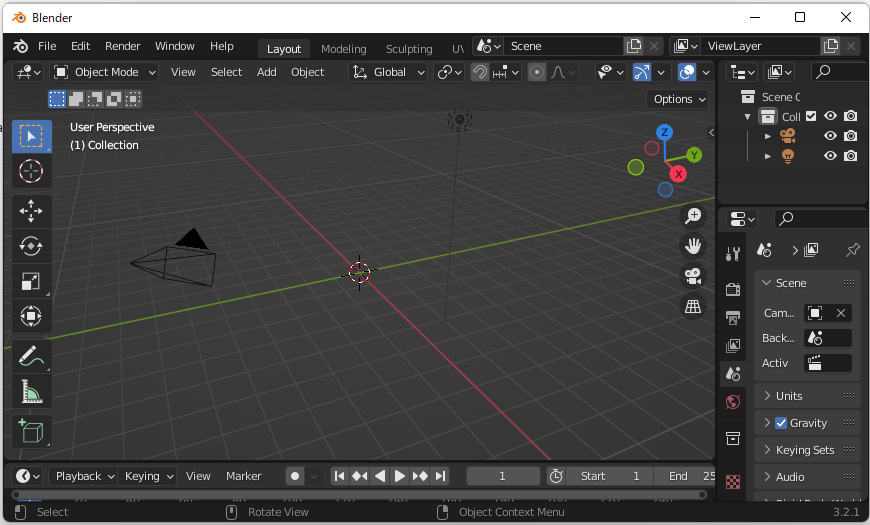Open Scene properties tab

pyautogui.click(x=733, y=374)
